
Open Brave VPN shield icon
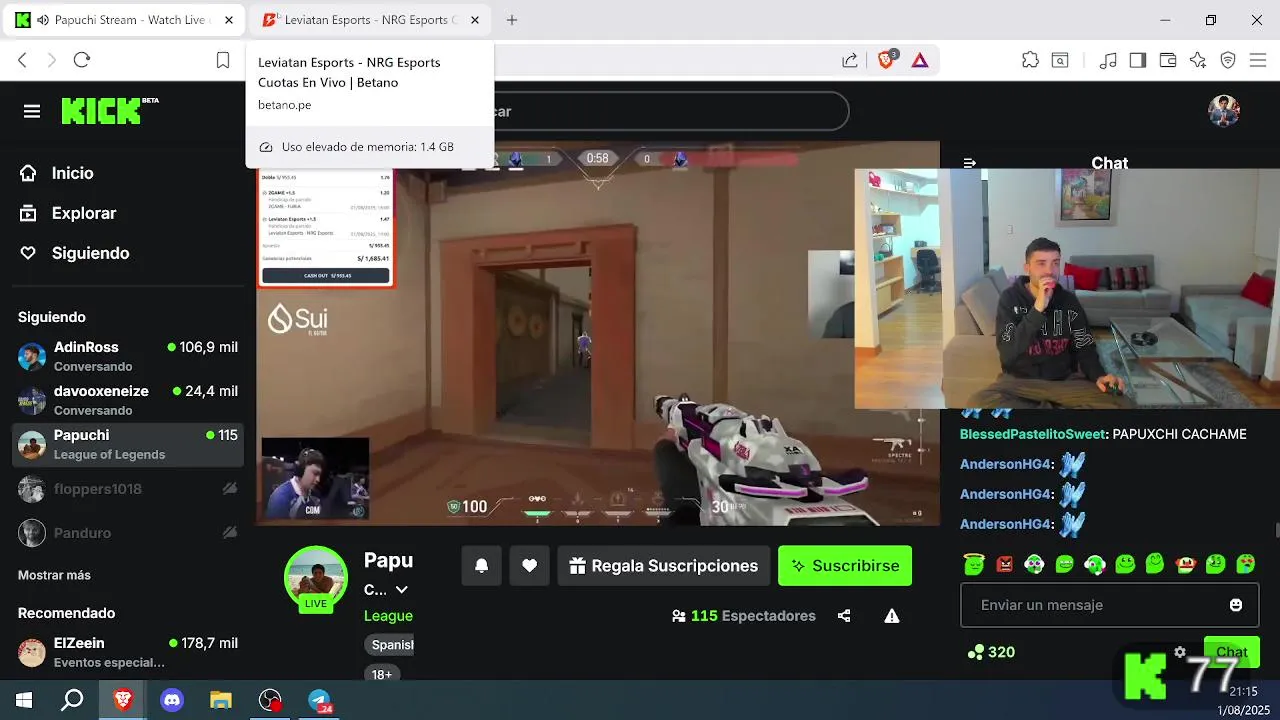pos(1228,61)
